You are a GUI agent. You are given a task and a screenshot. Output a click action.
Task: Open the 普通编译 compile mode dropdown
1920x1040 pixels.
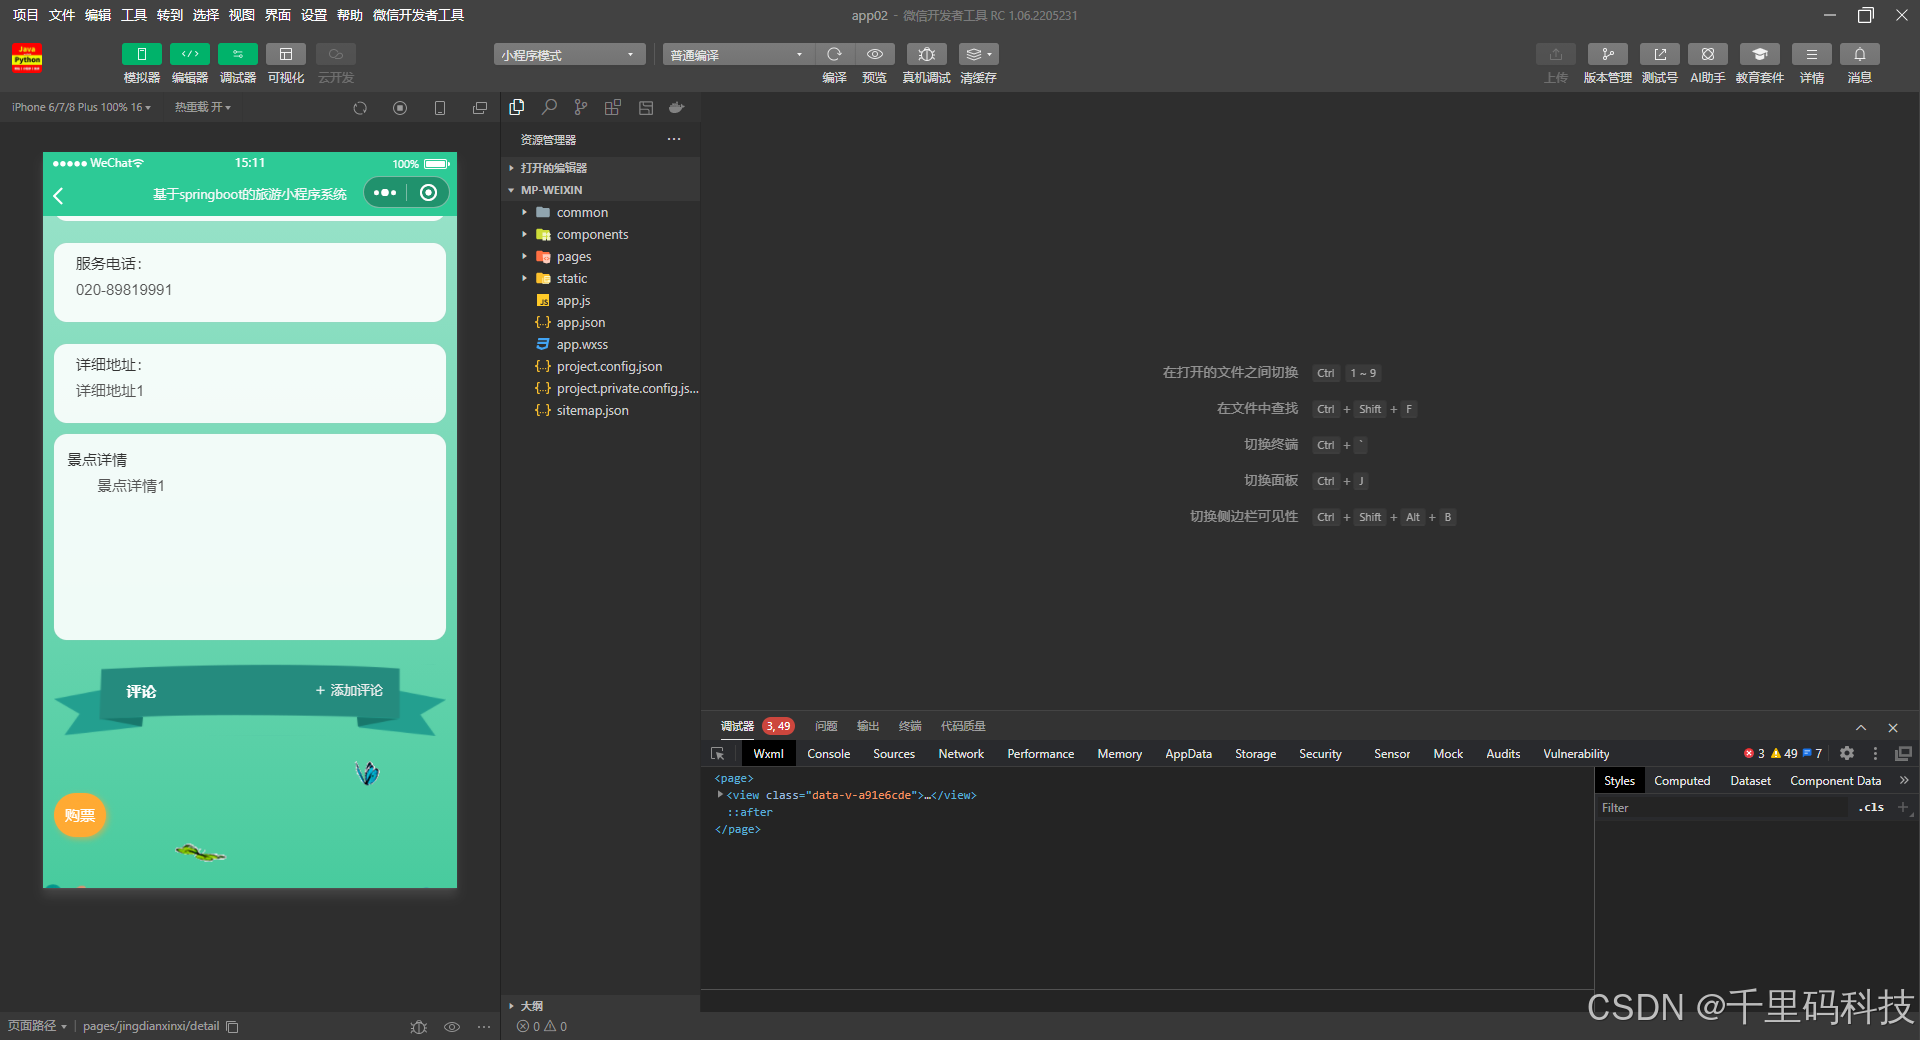click(738, 54)
